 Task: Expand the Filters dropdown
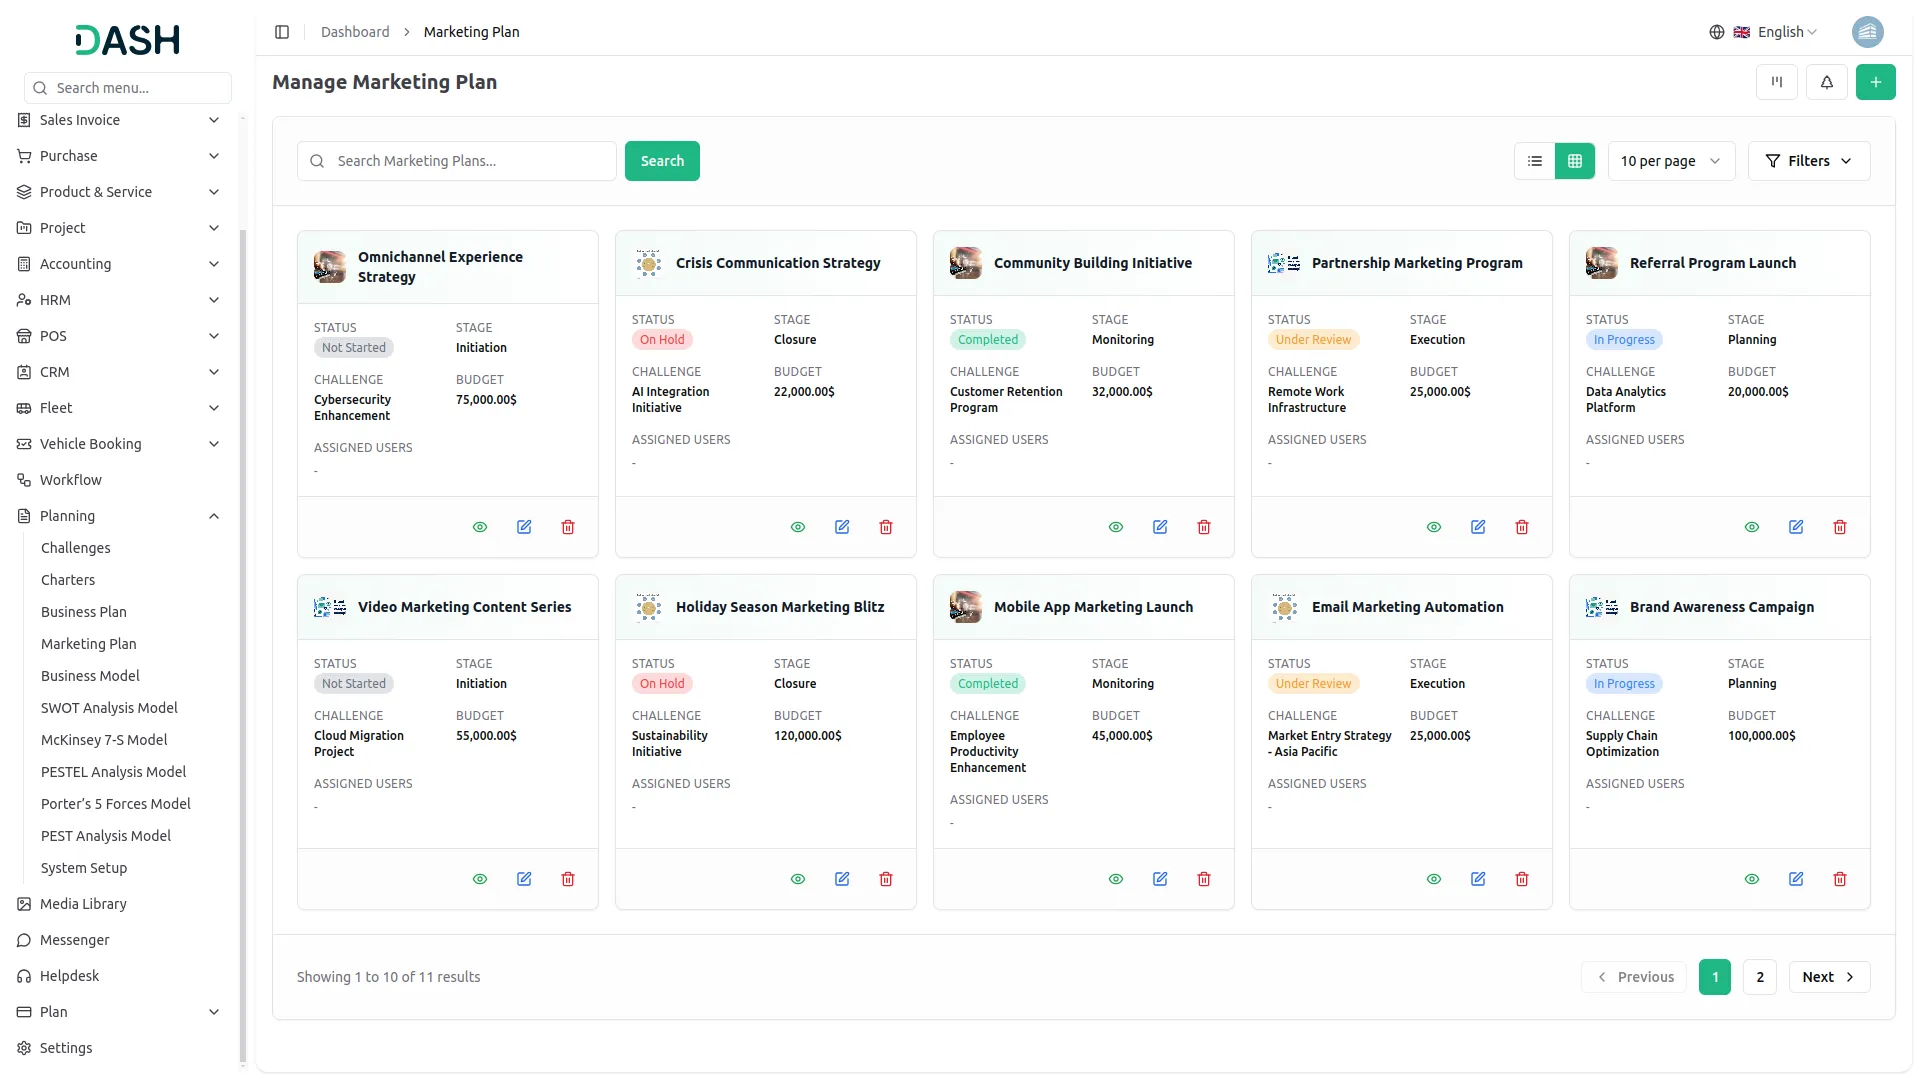1809,161
